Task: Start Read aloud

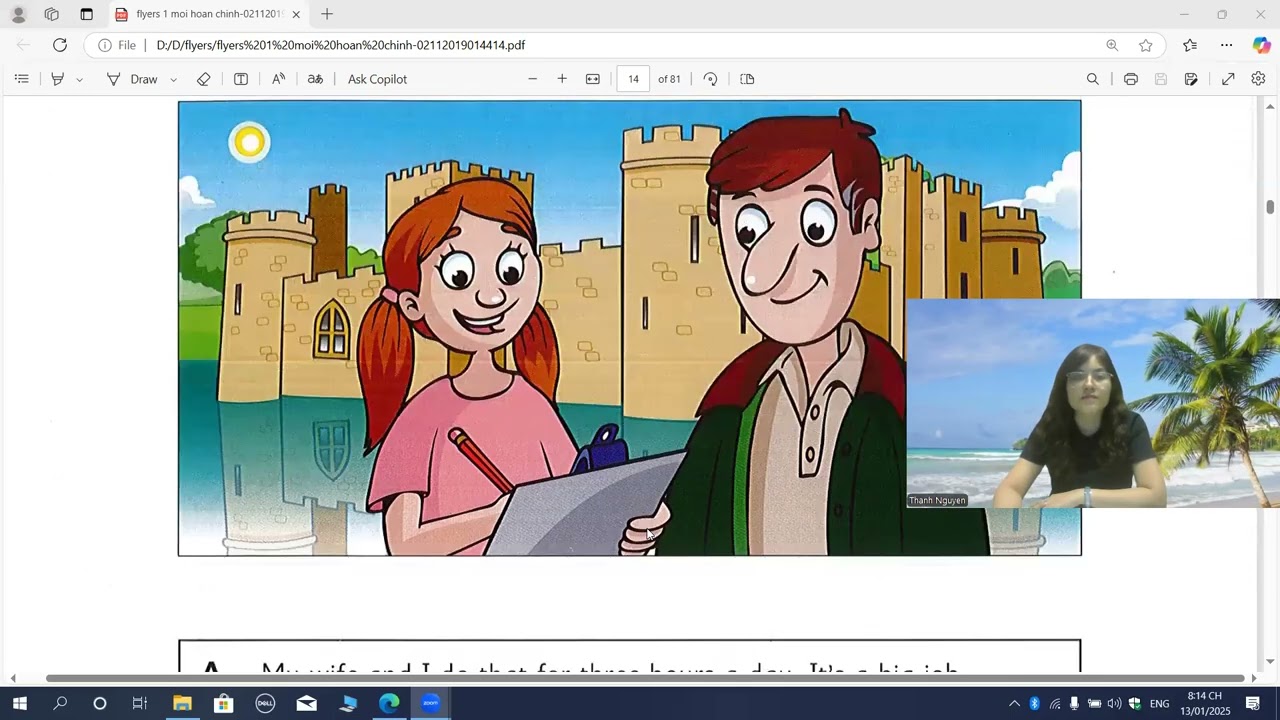Action: (x=278, y=79)
